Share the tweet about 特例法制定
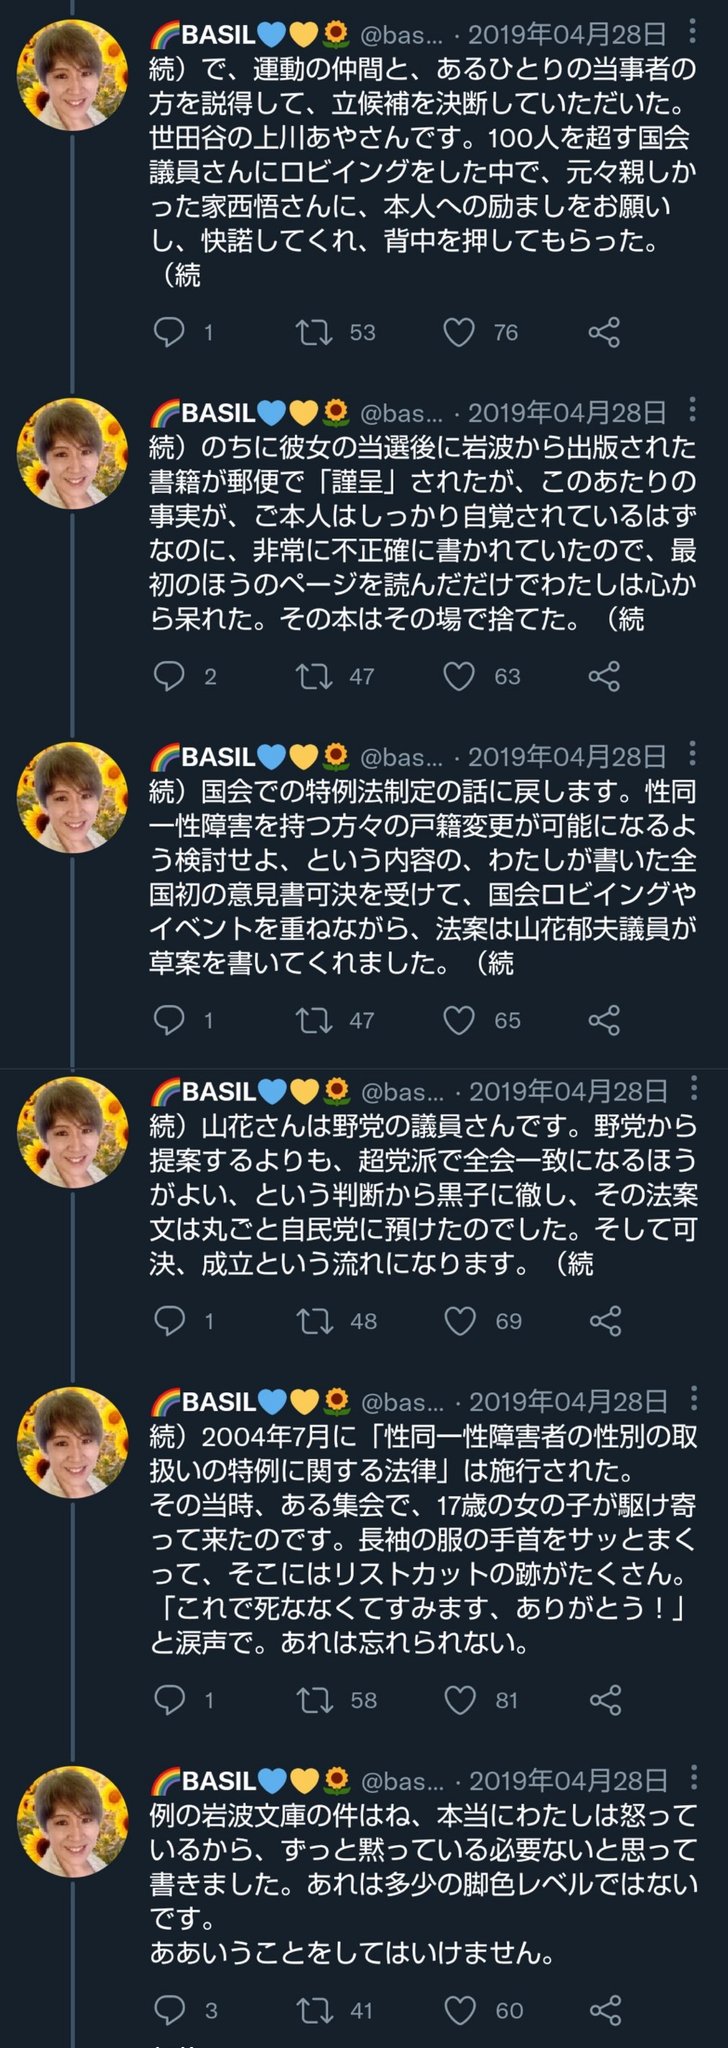The image size is (728, 2048). [604, 1020]
